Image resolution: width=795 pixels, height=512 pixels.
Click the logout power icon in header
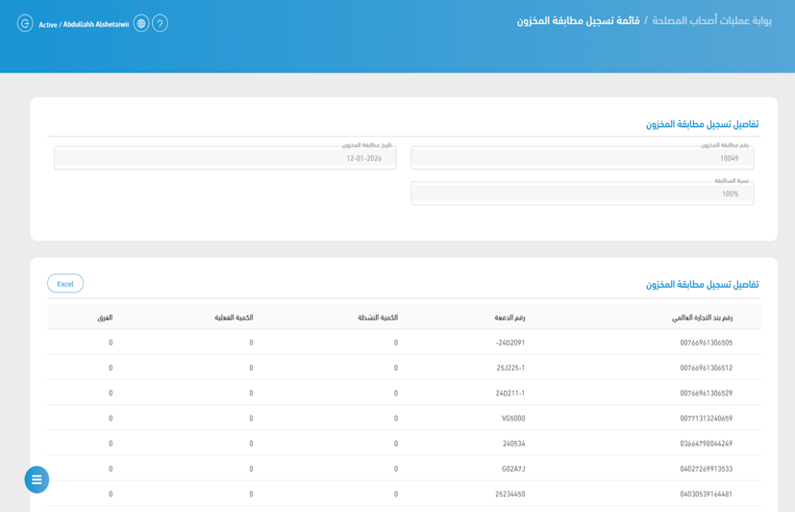[25, 23]
